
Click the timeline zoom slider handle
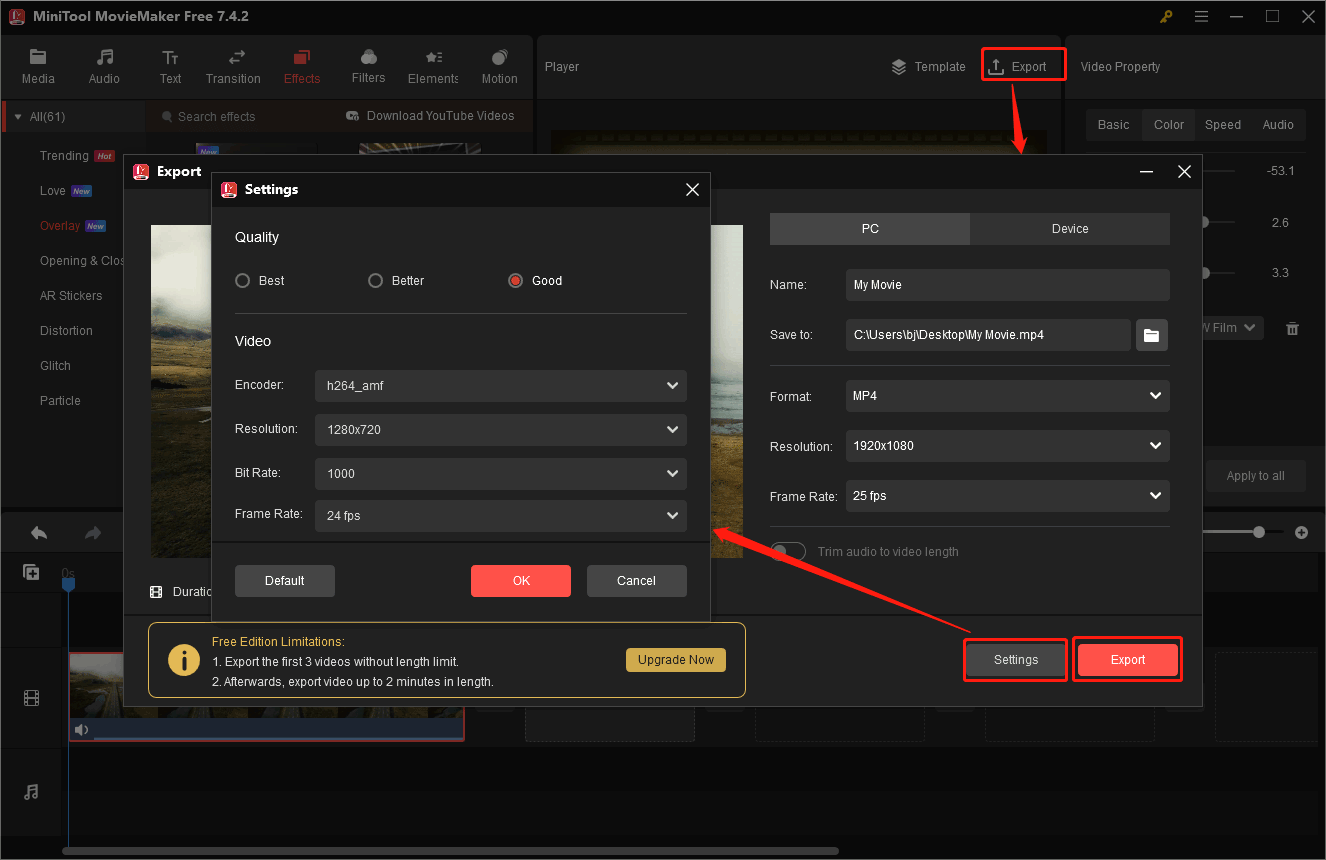point(1259,533)
